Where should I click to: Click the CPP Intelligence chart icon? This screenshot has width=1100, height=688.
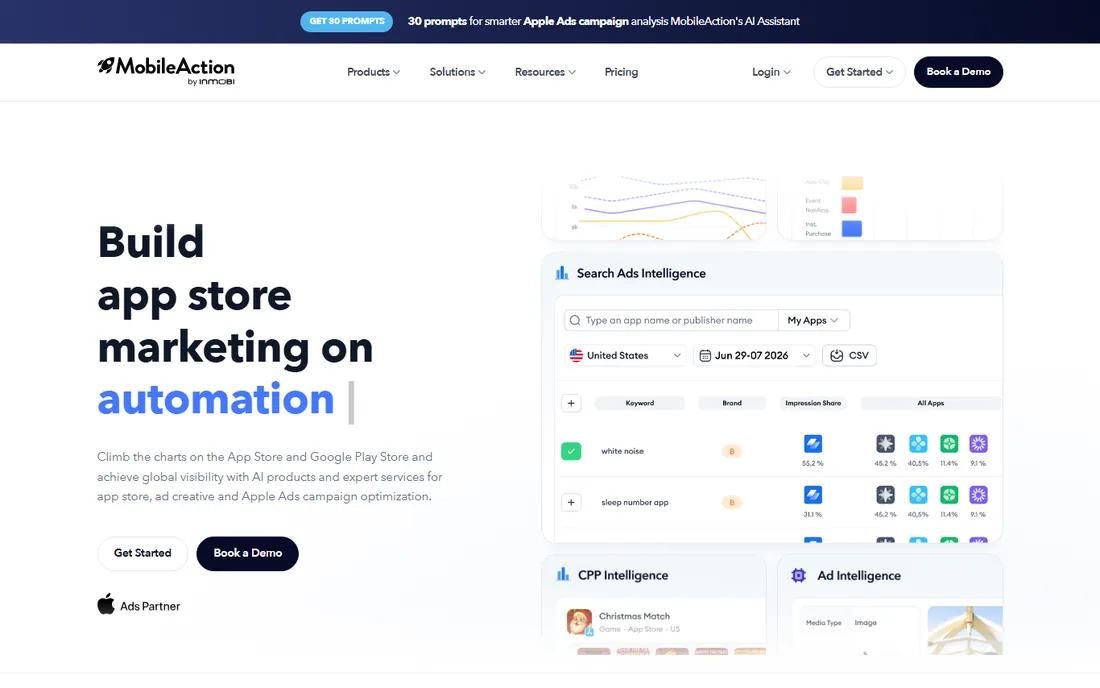coord(563,574)
